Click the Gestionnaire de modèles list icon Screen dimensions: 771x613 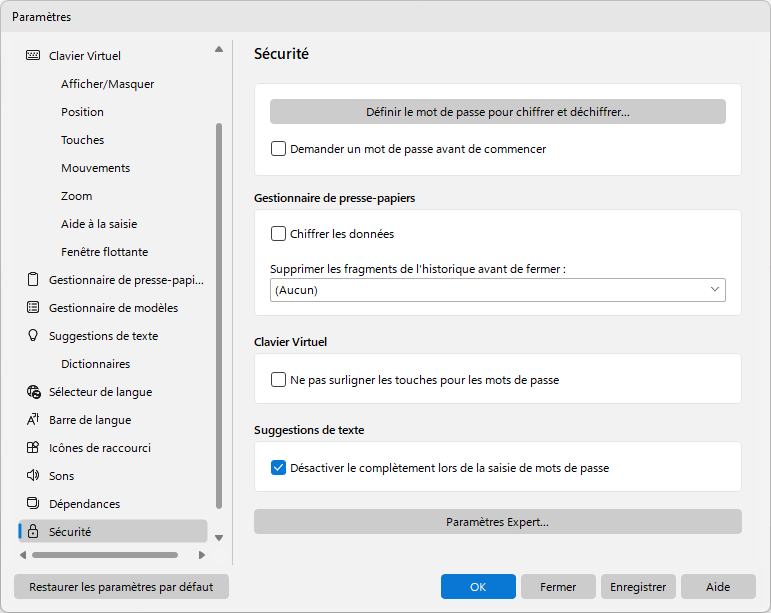point(33,307)
